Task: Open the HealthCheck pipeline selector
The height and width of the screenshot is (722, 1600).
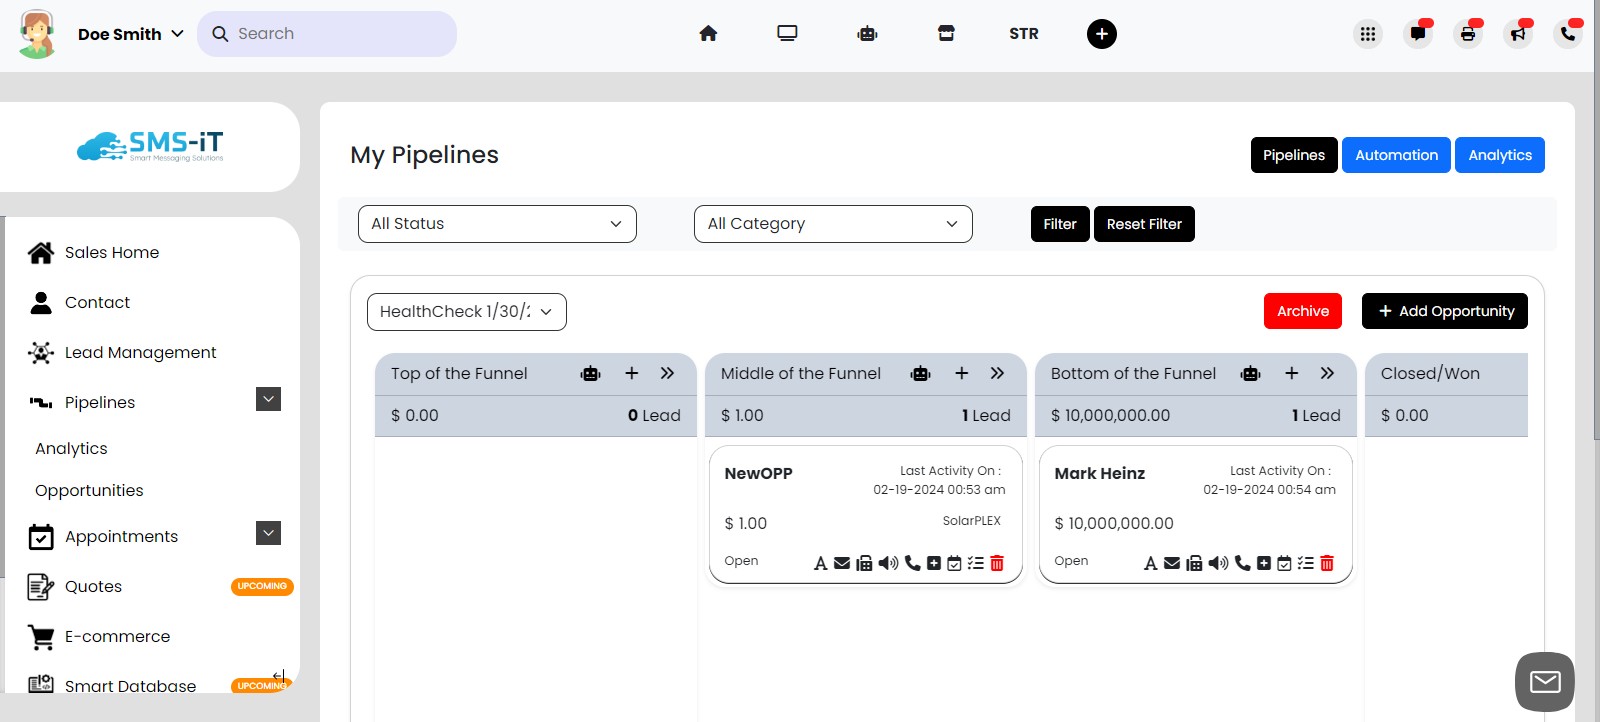Action: tap(466, 312)
